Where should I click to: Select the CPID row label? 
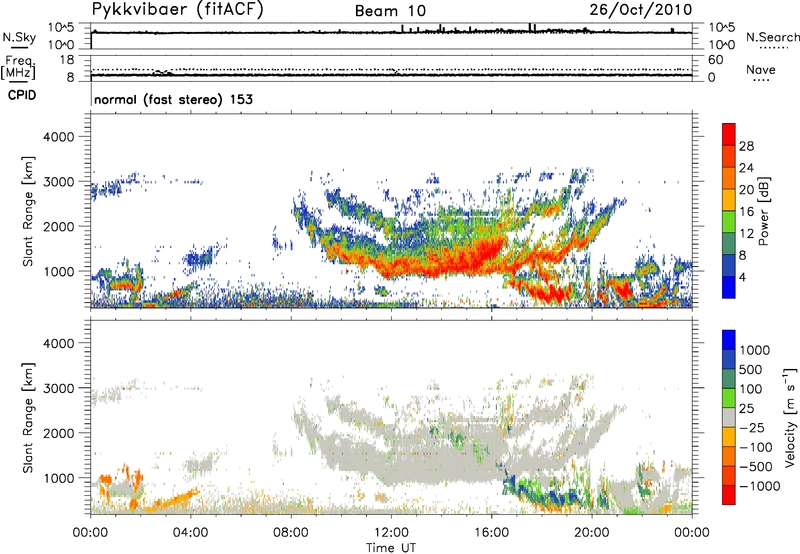pos(22,95)
